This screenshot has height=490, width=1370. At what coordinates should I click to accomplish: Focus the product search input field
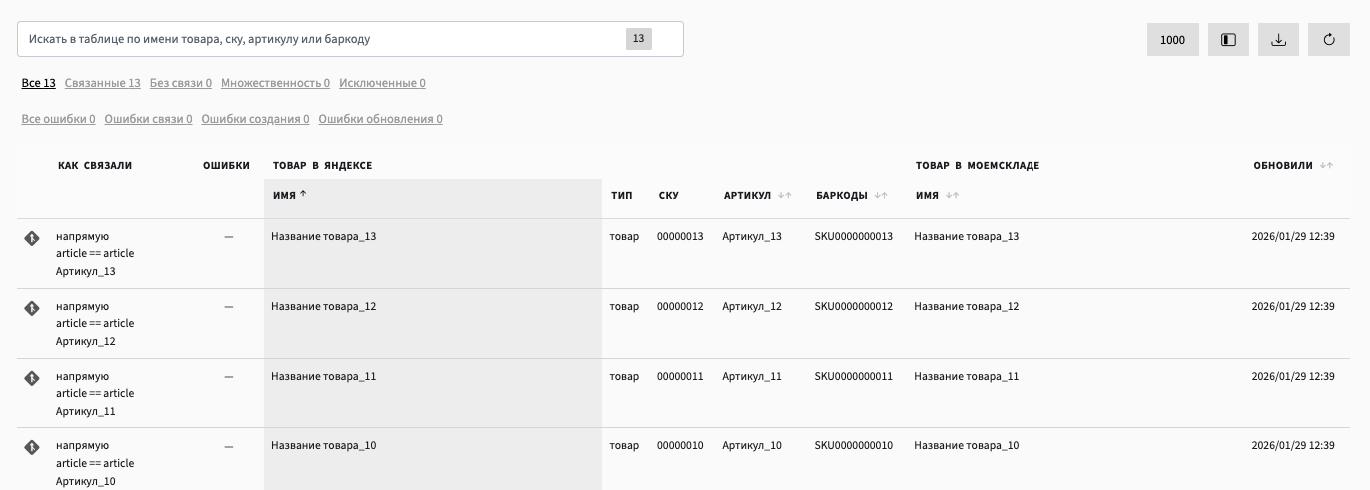[x=350, y=39]
